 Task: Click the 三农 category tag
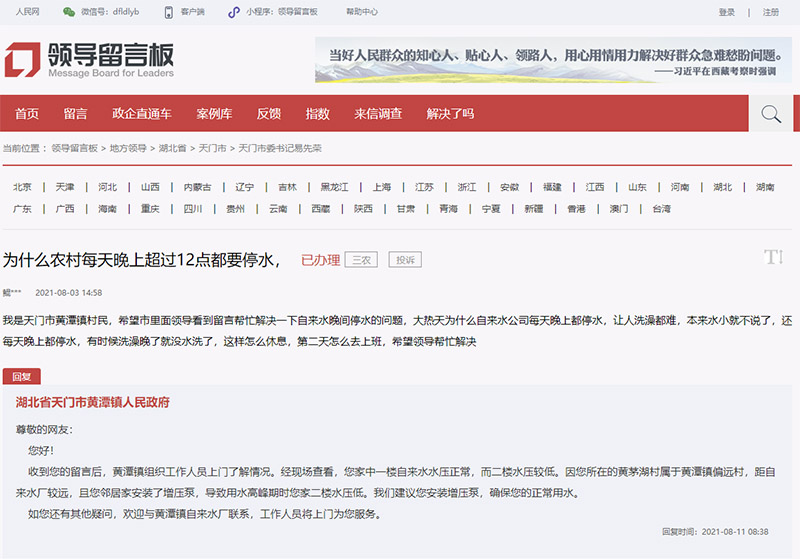[x=361, y=260]
